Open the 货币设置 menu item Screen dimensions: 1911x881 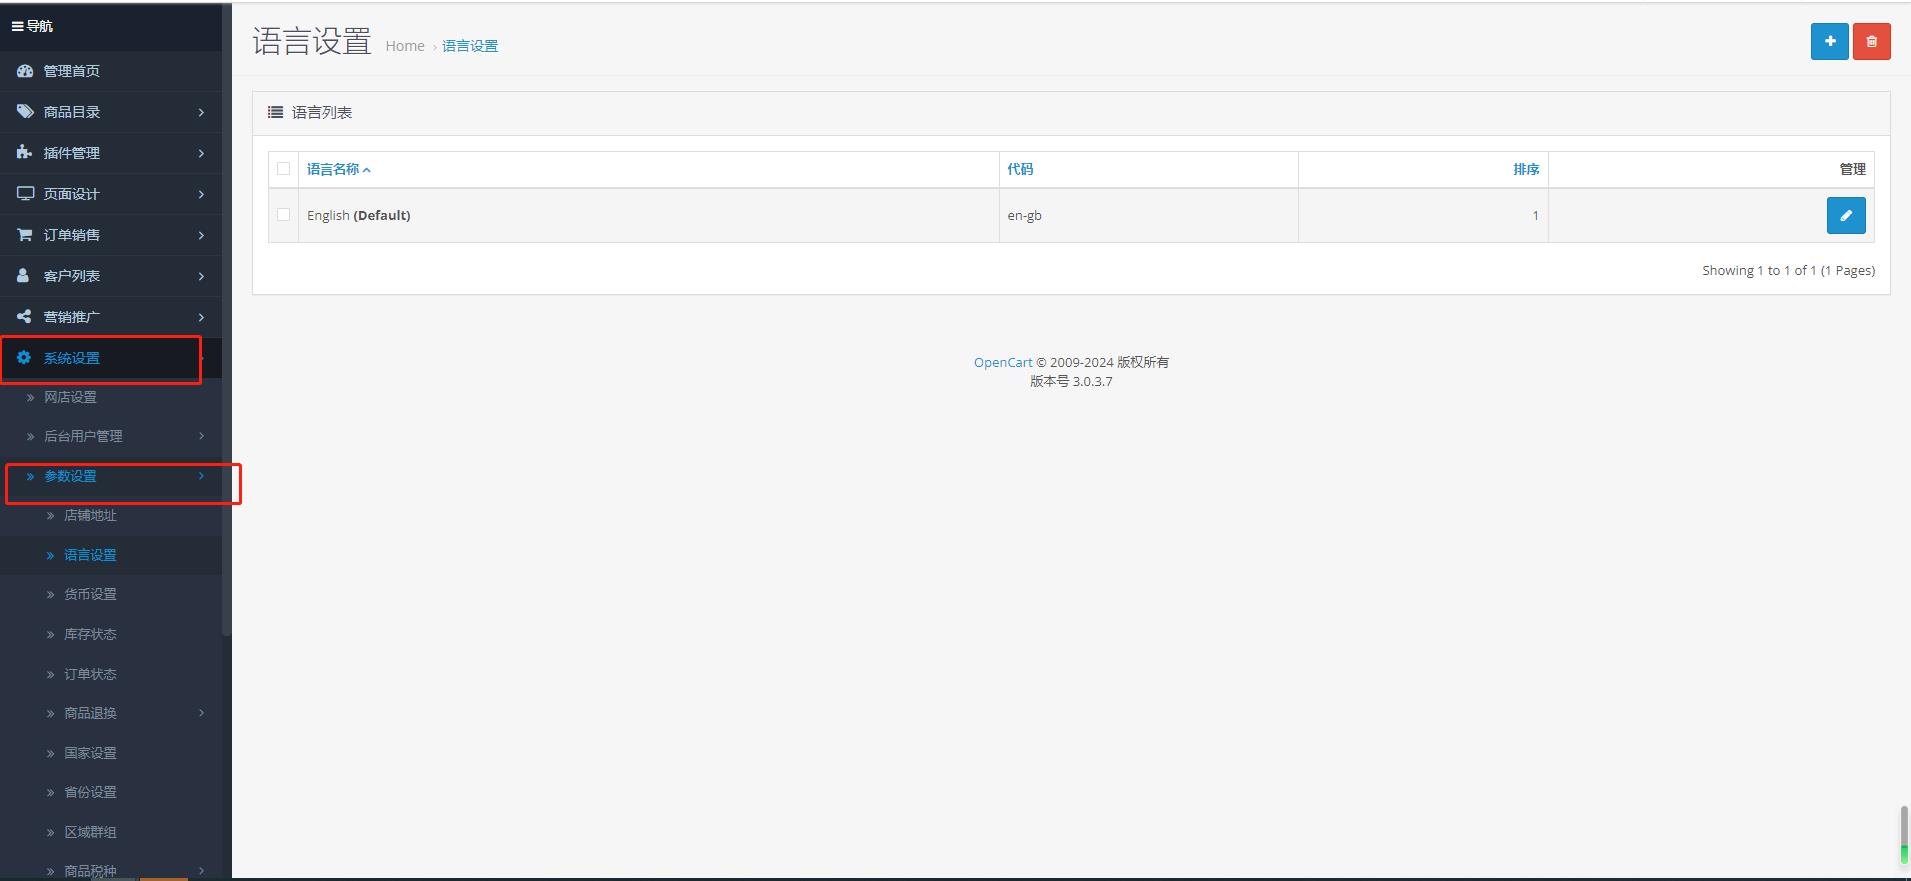pyautogui.click(x=90, y=594)
